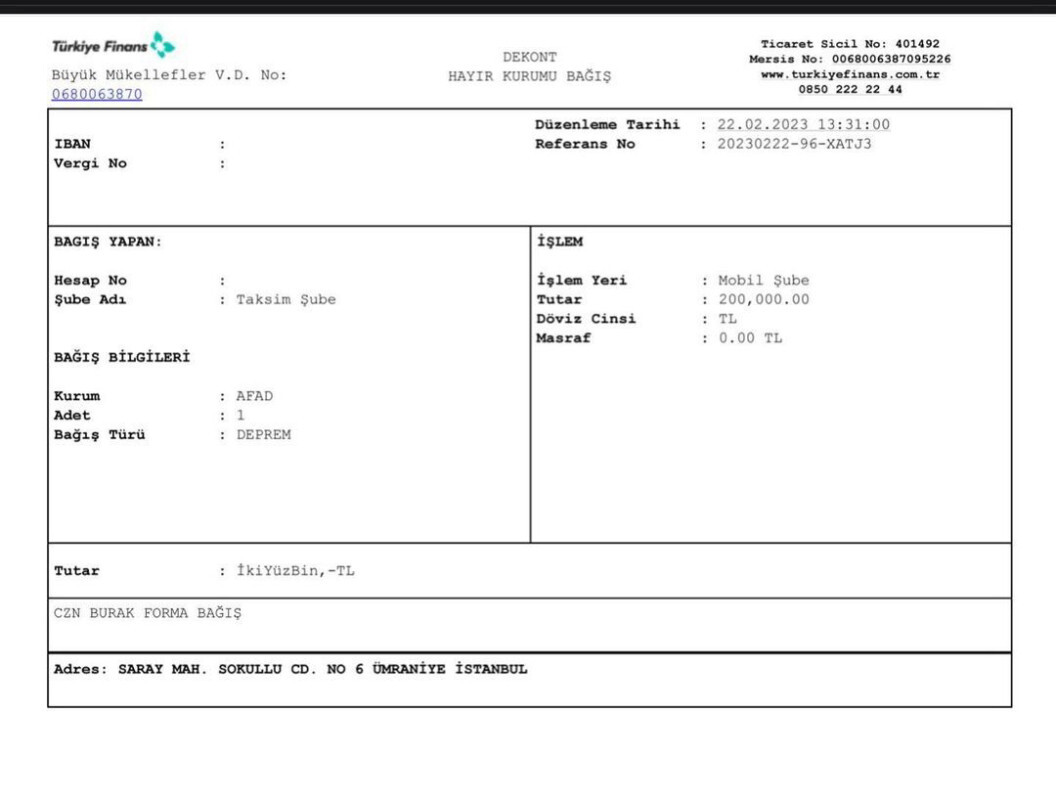Click the 'Referans No' label

point(585,144)
